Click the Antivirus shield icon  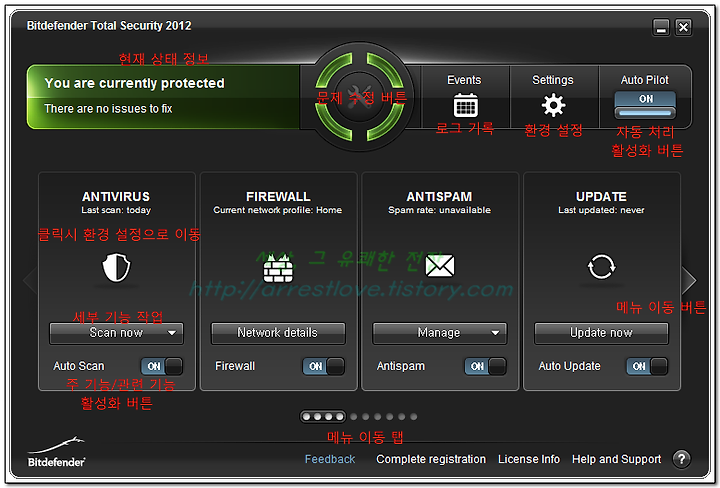(x=116, y=267)
